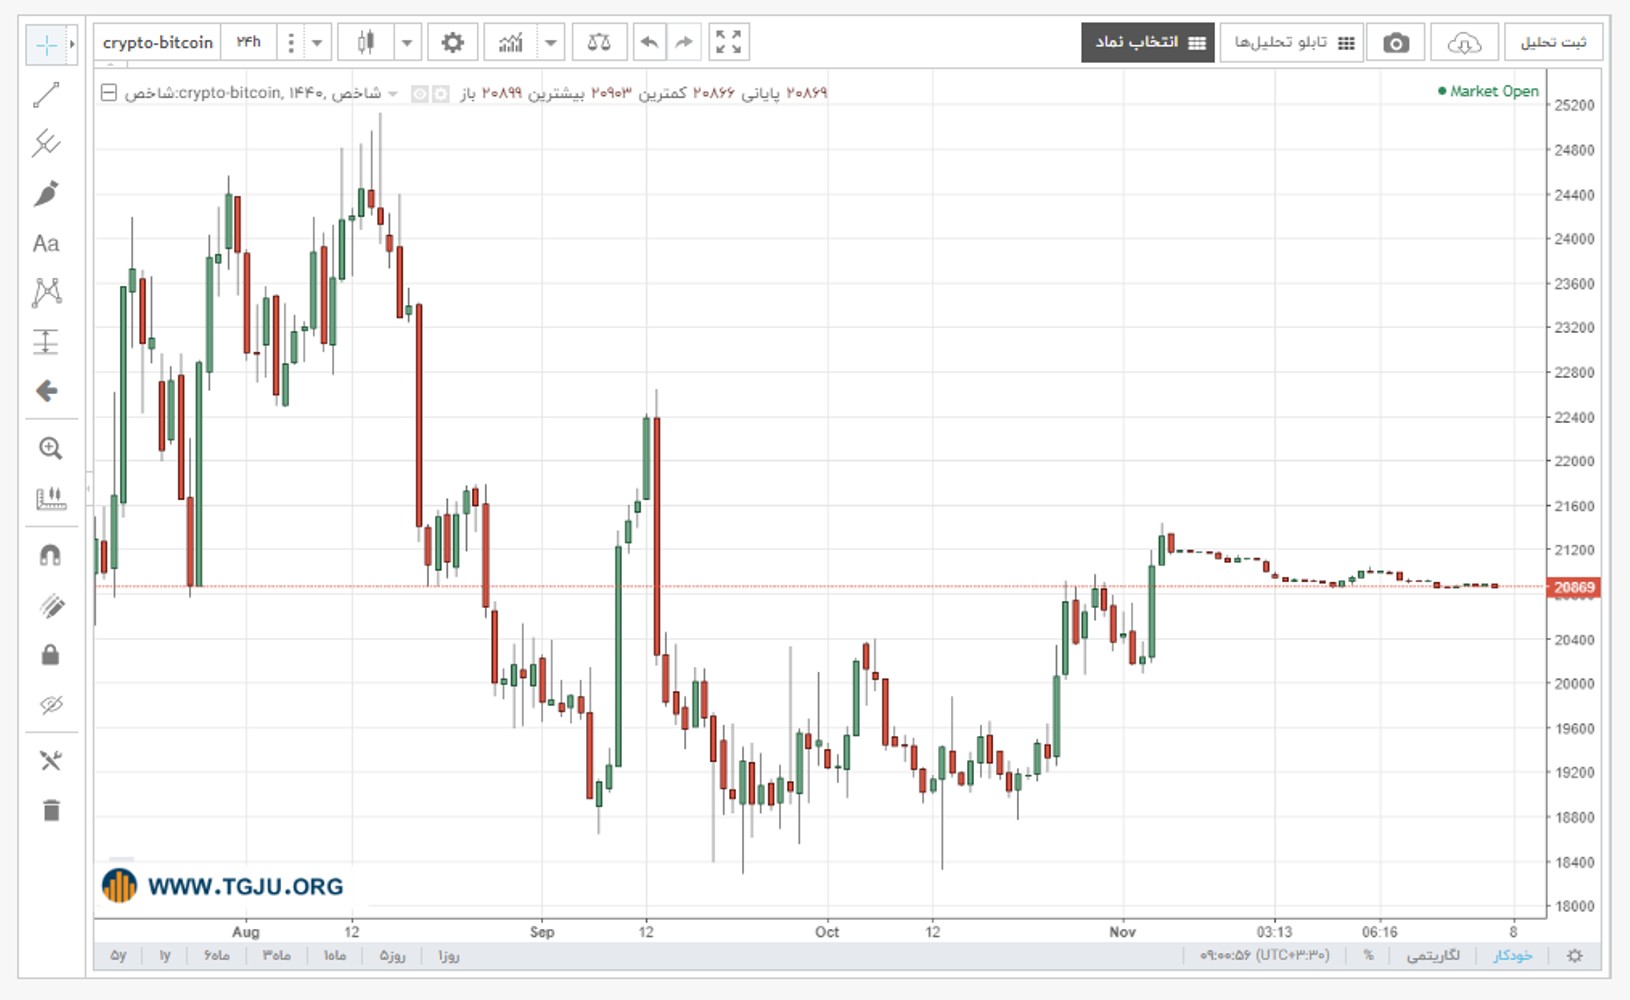Click the cloud save icon
The width and height of the screenshot is (1630, 1000).
[x=1464, y=43]
